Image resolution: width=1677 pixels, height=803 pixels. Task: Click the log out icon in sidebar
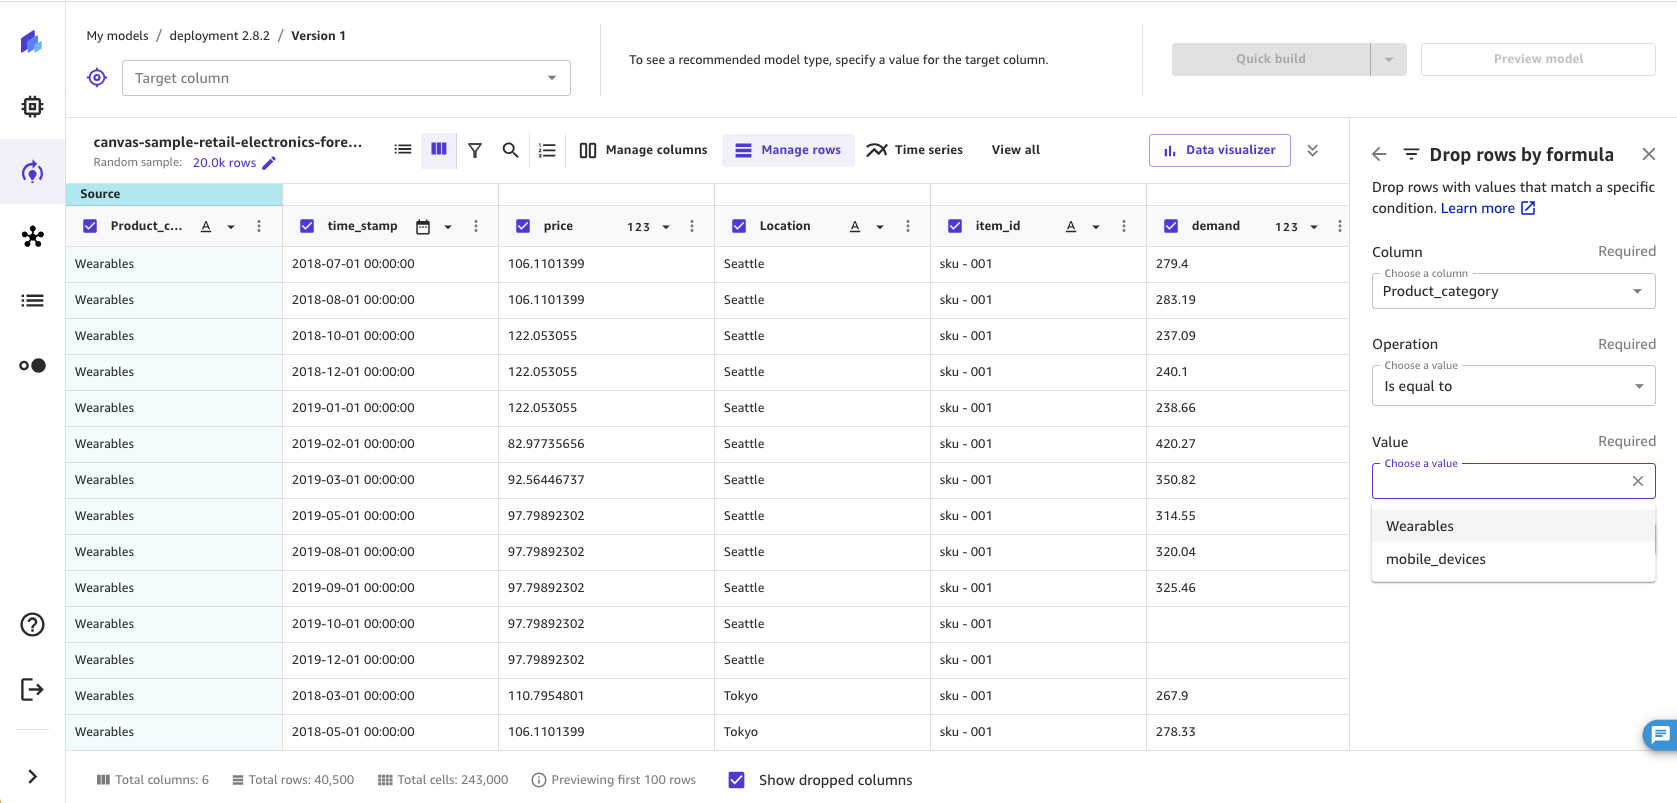(32, 689)
